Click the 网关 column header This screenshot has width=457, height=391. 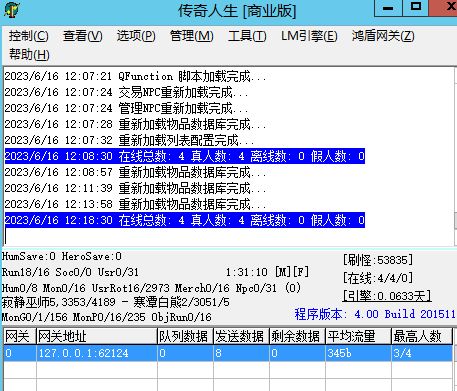[x=20, y=336]
